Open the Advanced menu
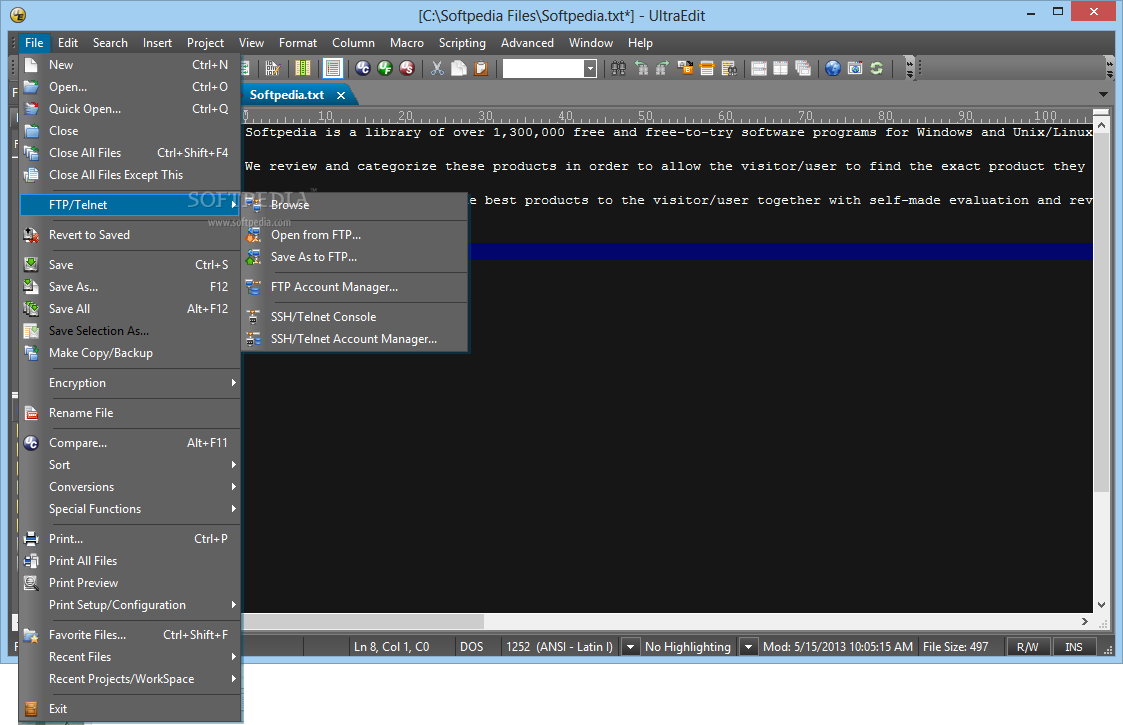The height and width of the screenshot is (725, 1123). [527, 43]
